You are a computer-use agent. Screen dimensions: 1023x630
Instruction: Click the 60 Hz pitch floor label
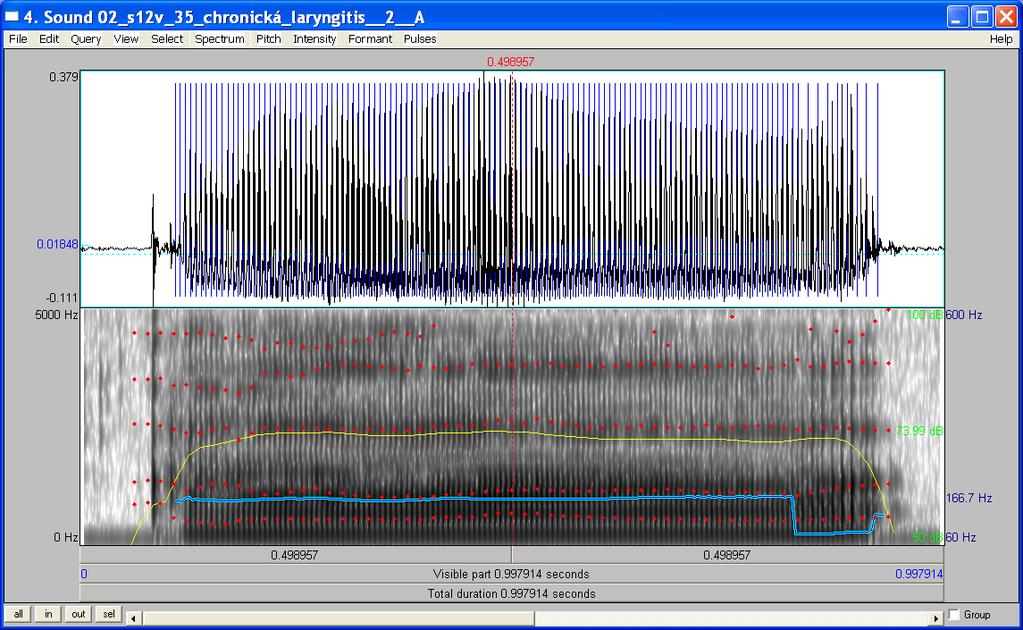tap(960, 538)
